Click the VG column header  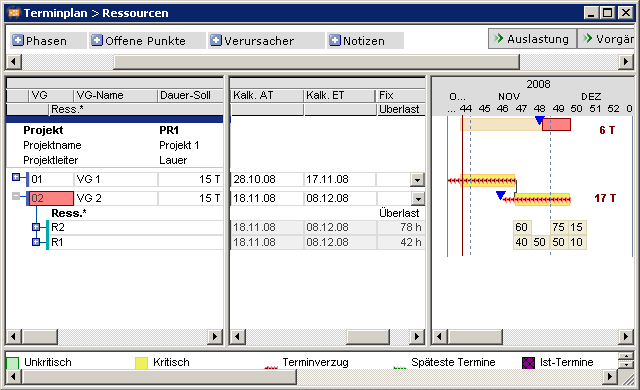[51, 95]
